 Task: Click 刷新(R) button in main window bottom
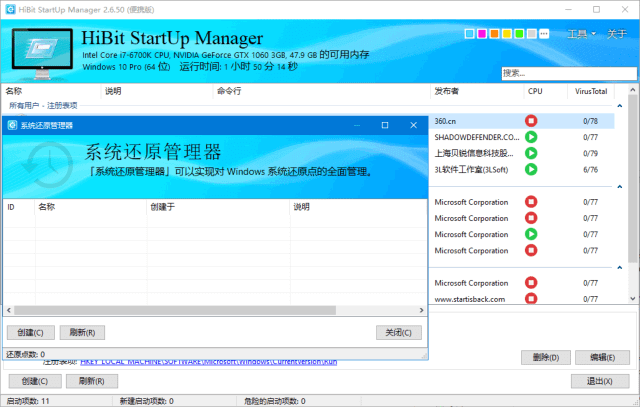(92, 381)
